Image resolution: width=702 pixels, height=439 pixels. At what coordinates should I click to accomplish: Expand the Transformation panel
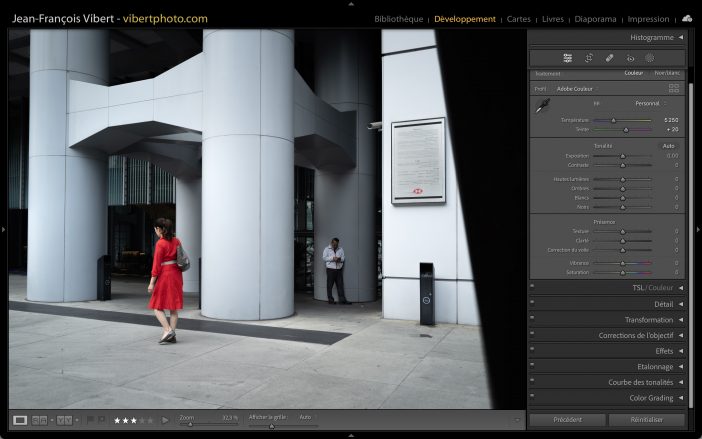(x=649, y=320)
